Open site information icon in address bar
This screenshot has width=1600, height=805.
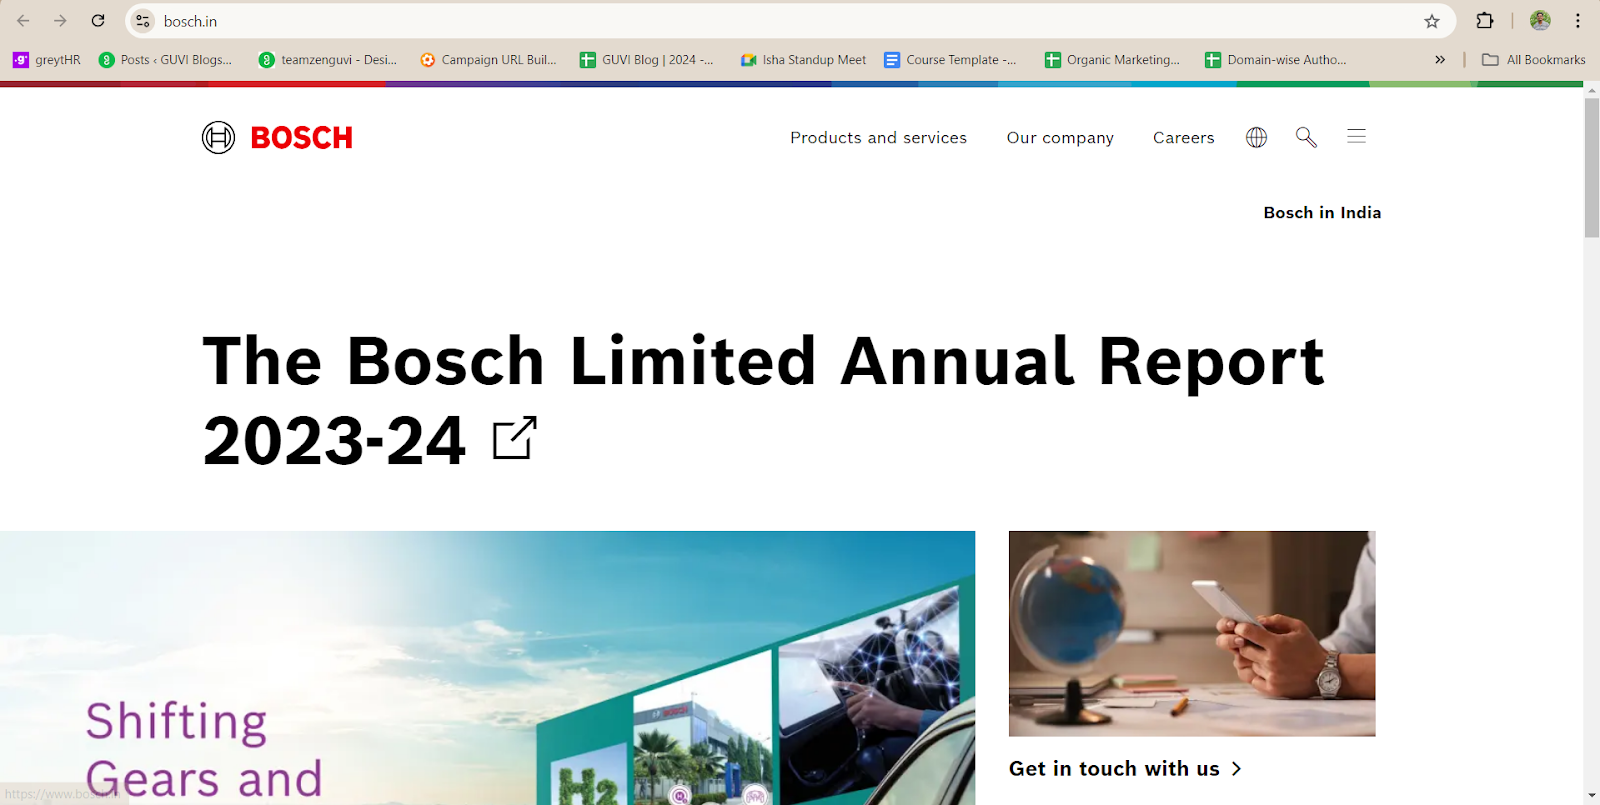tap(143, 21)
